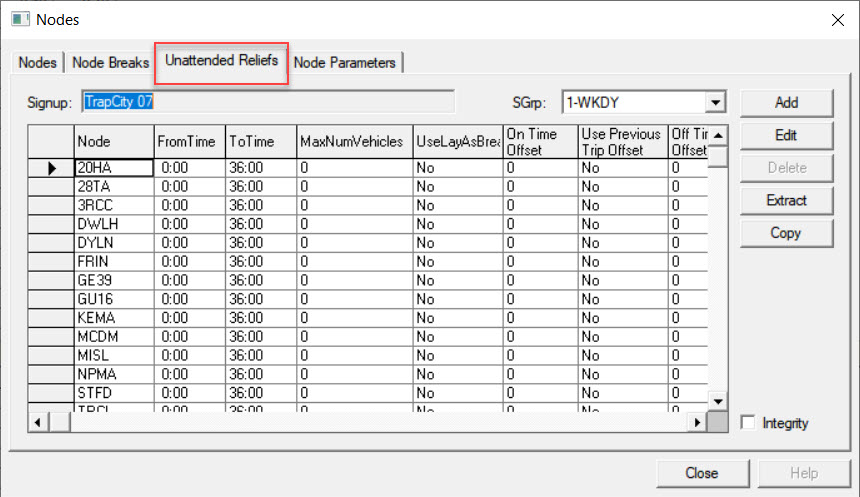
Task: Select the Node Parameters tab
Action: 345,63
